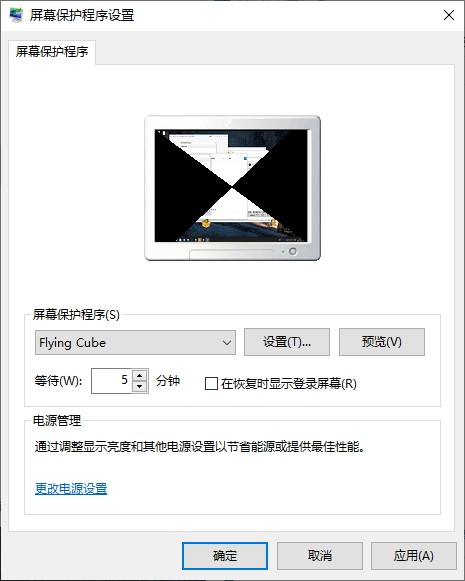Close the 屏幕保护程序设置 dialog

pos(449,15)
